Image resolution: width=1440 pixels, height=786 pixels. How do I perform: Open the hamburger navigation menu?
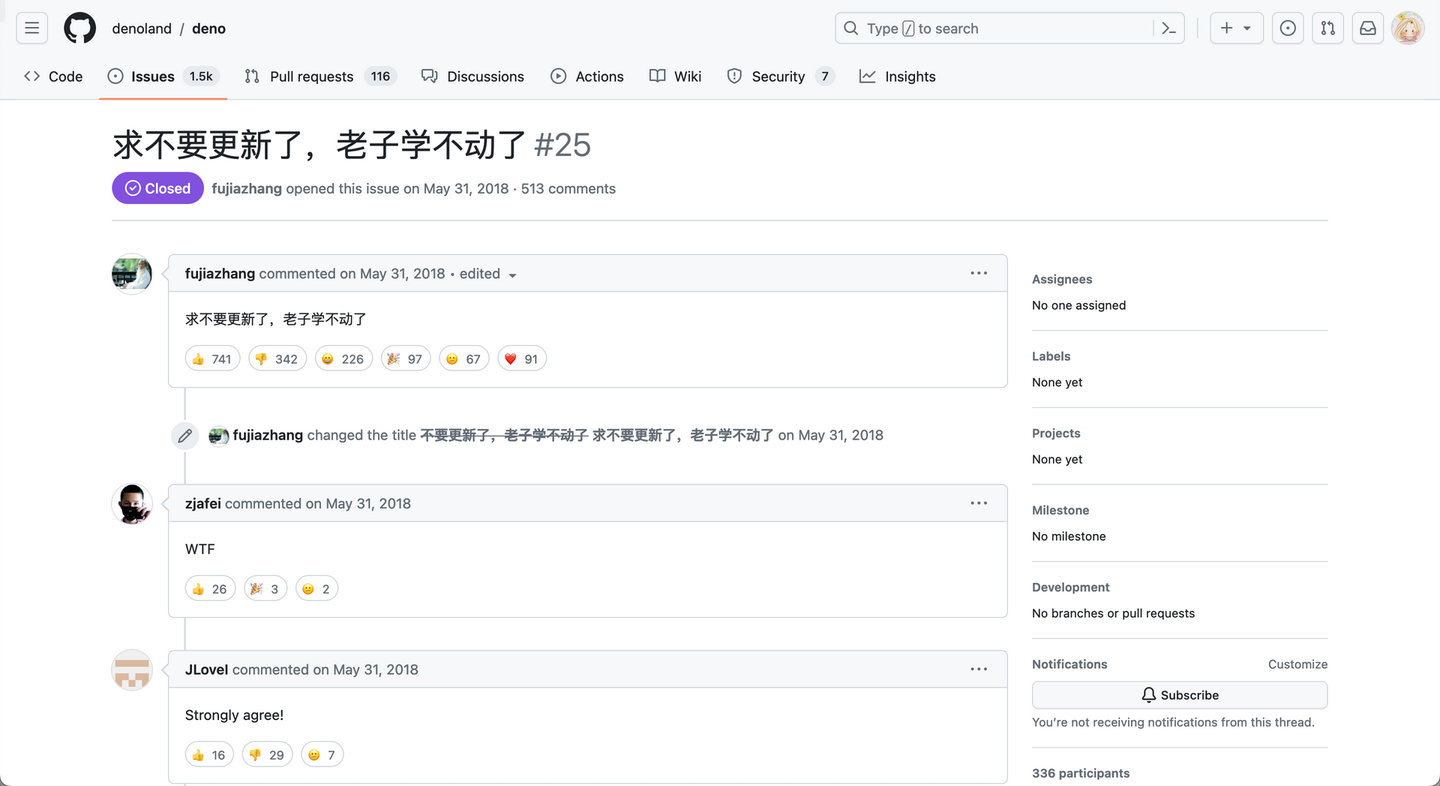[x=32, y=28]
